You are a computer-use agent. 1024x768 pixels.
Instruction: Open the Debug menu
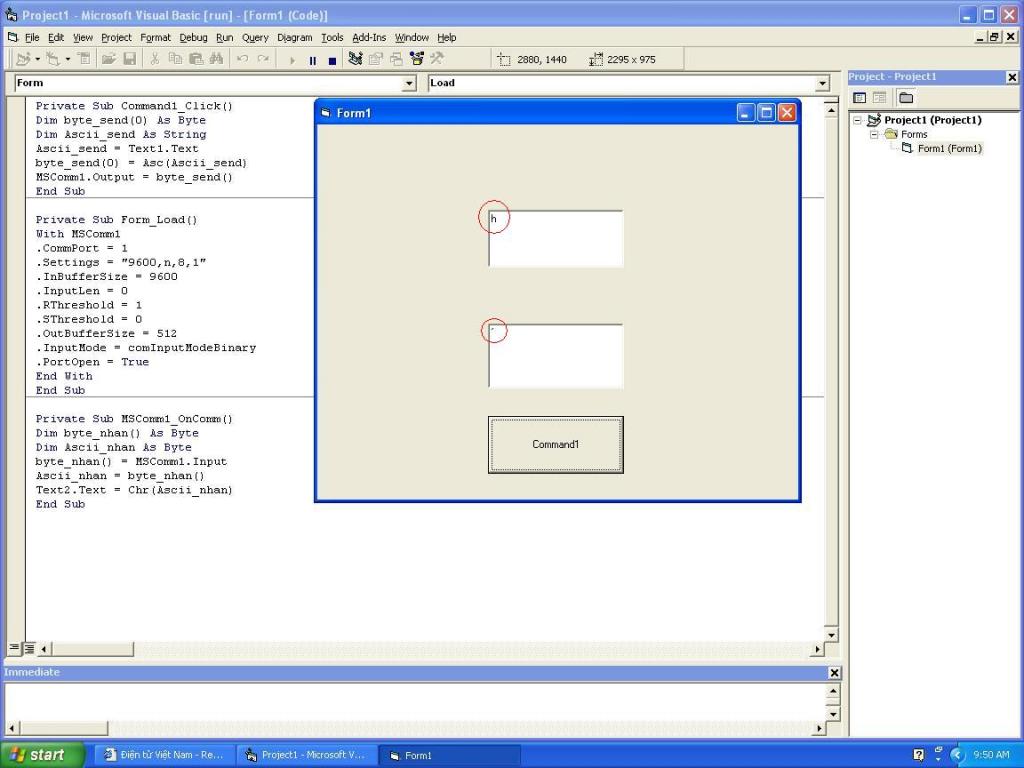[x=193, y=37]
